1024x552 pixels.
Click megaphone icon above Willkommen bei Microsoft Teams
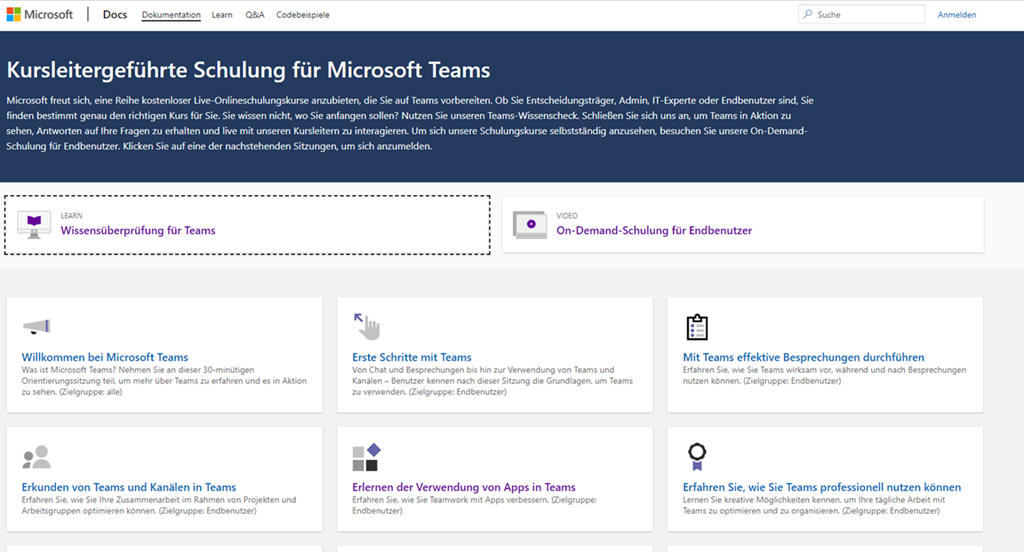click(37, 326)
